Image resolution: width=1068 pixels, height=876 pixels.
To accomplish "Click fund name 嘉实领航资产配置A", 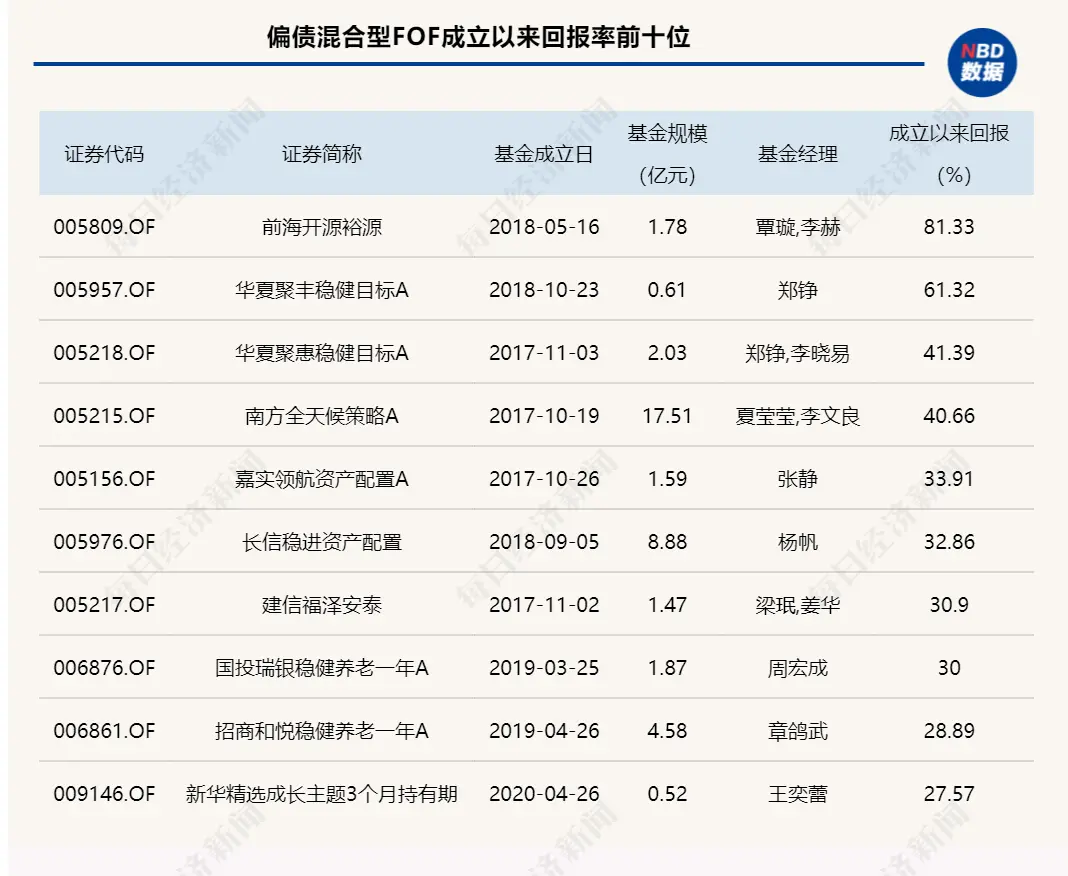I will tap(321, 479).
